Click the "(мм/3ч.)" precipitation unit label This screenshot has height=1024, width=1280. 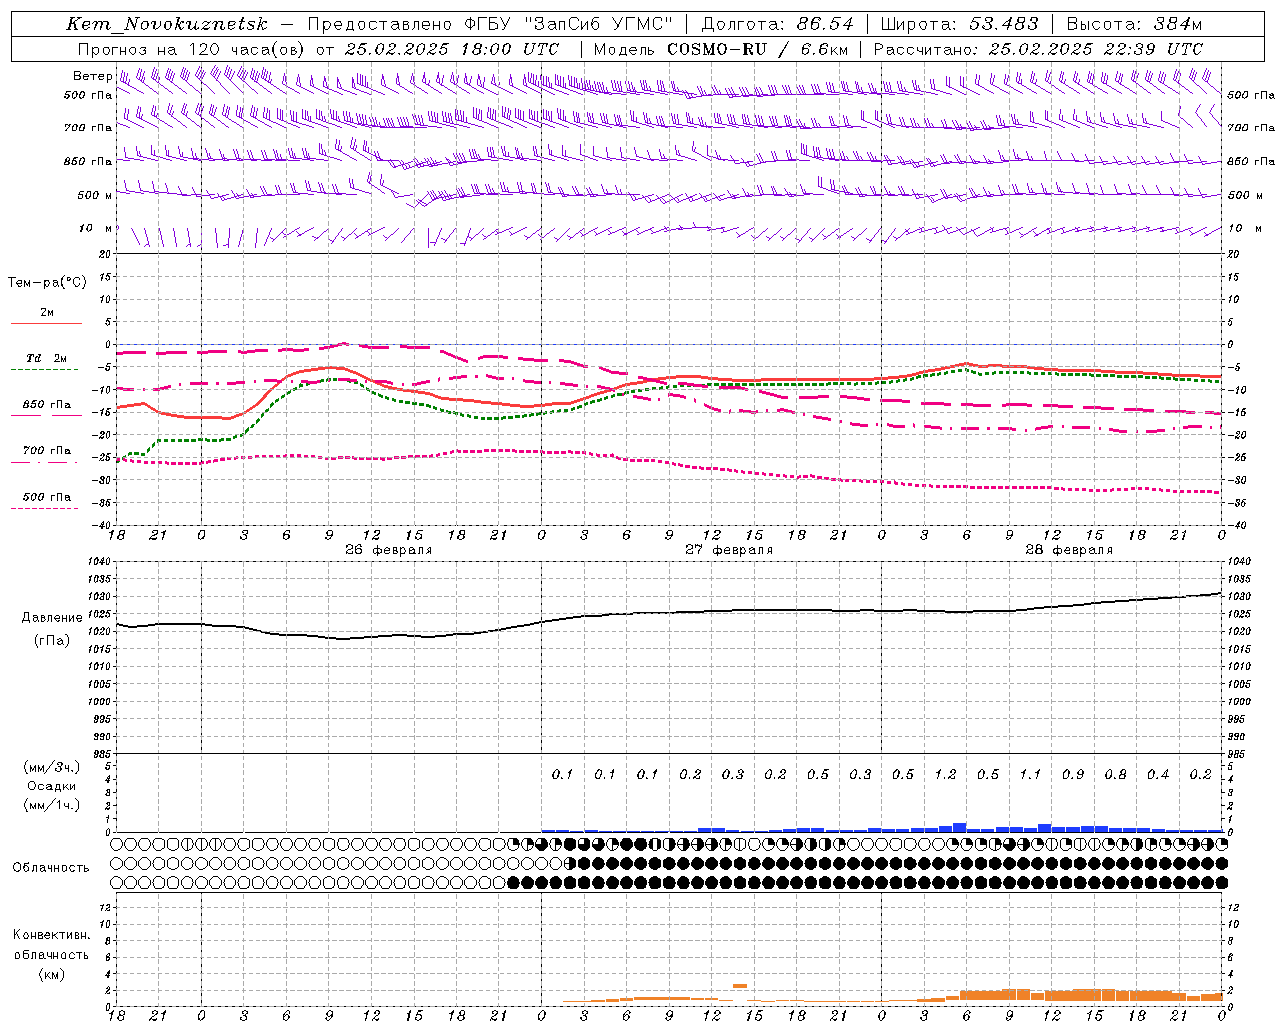coord(52,767)
